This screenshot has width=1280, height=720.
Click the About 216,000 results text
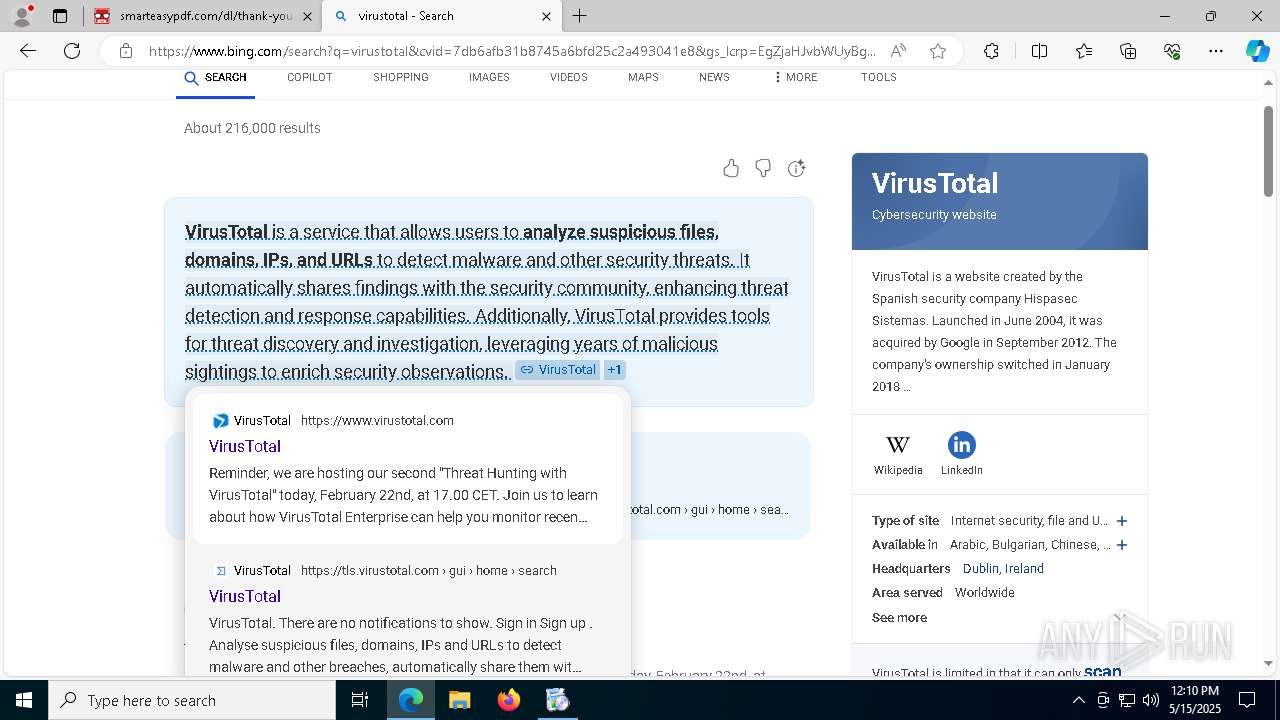click(x=252, y=128)
